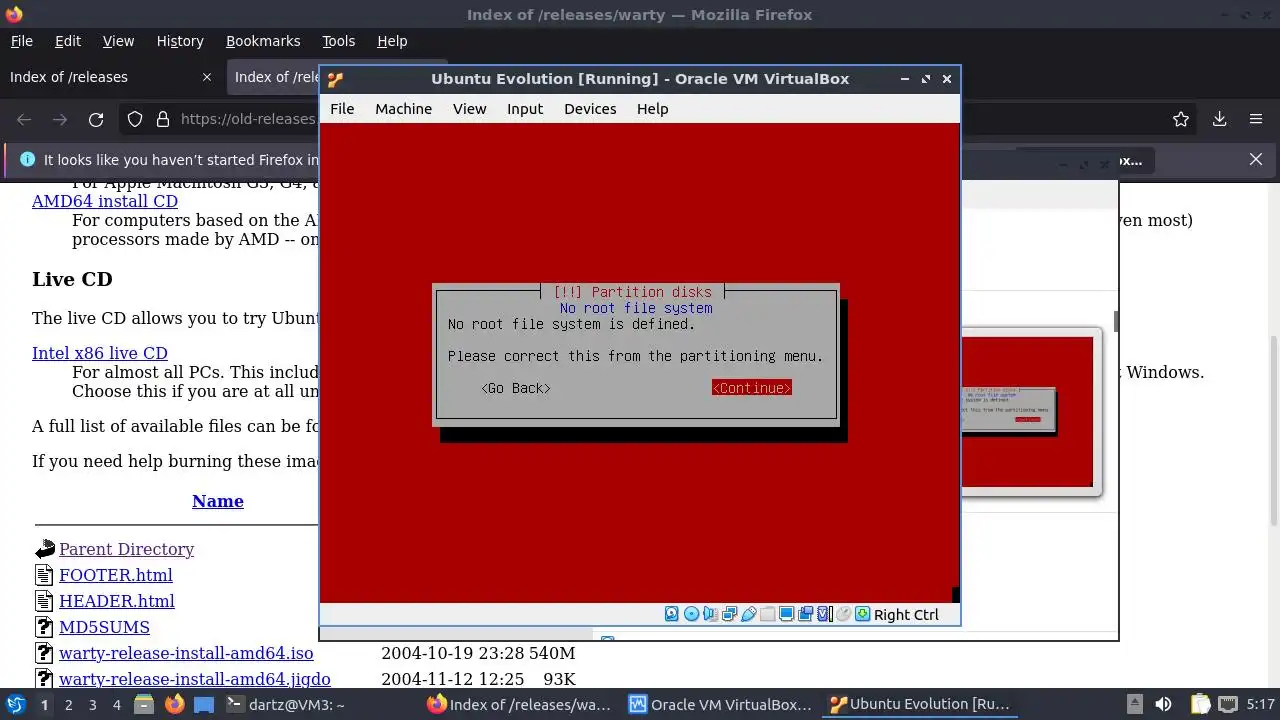Click the display monitor icon in VirtualBox status bar
Screen dimensions: 1280x720
tap(787, 614)
